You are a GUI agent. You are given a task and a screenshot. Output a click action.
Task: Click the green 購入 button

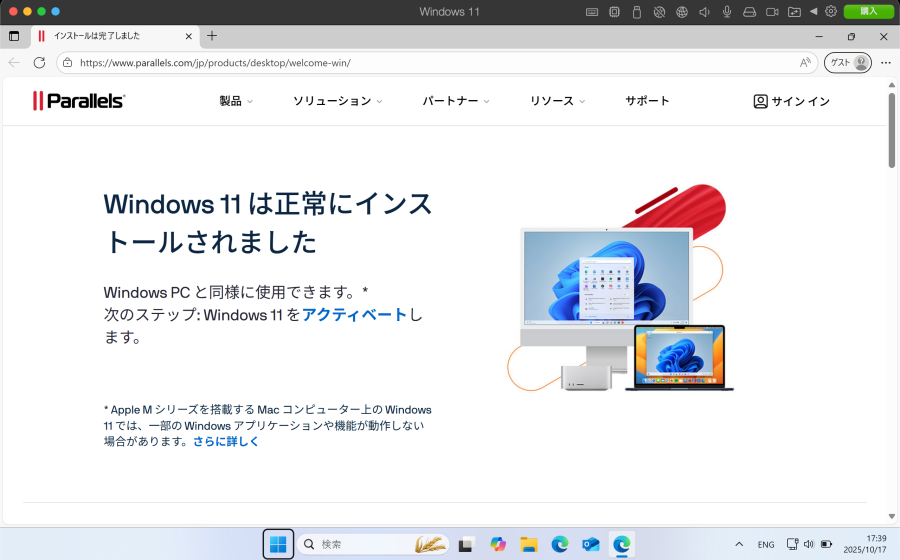tap(868, 11)
